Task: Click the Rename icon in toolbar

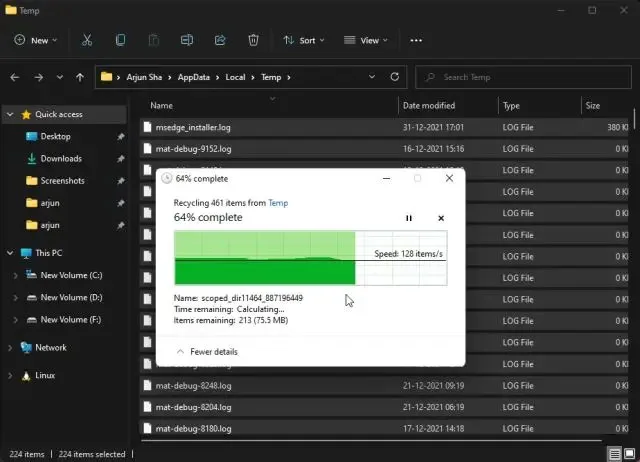Action: point(187,40)
